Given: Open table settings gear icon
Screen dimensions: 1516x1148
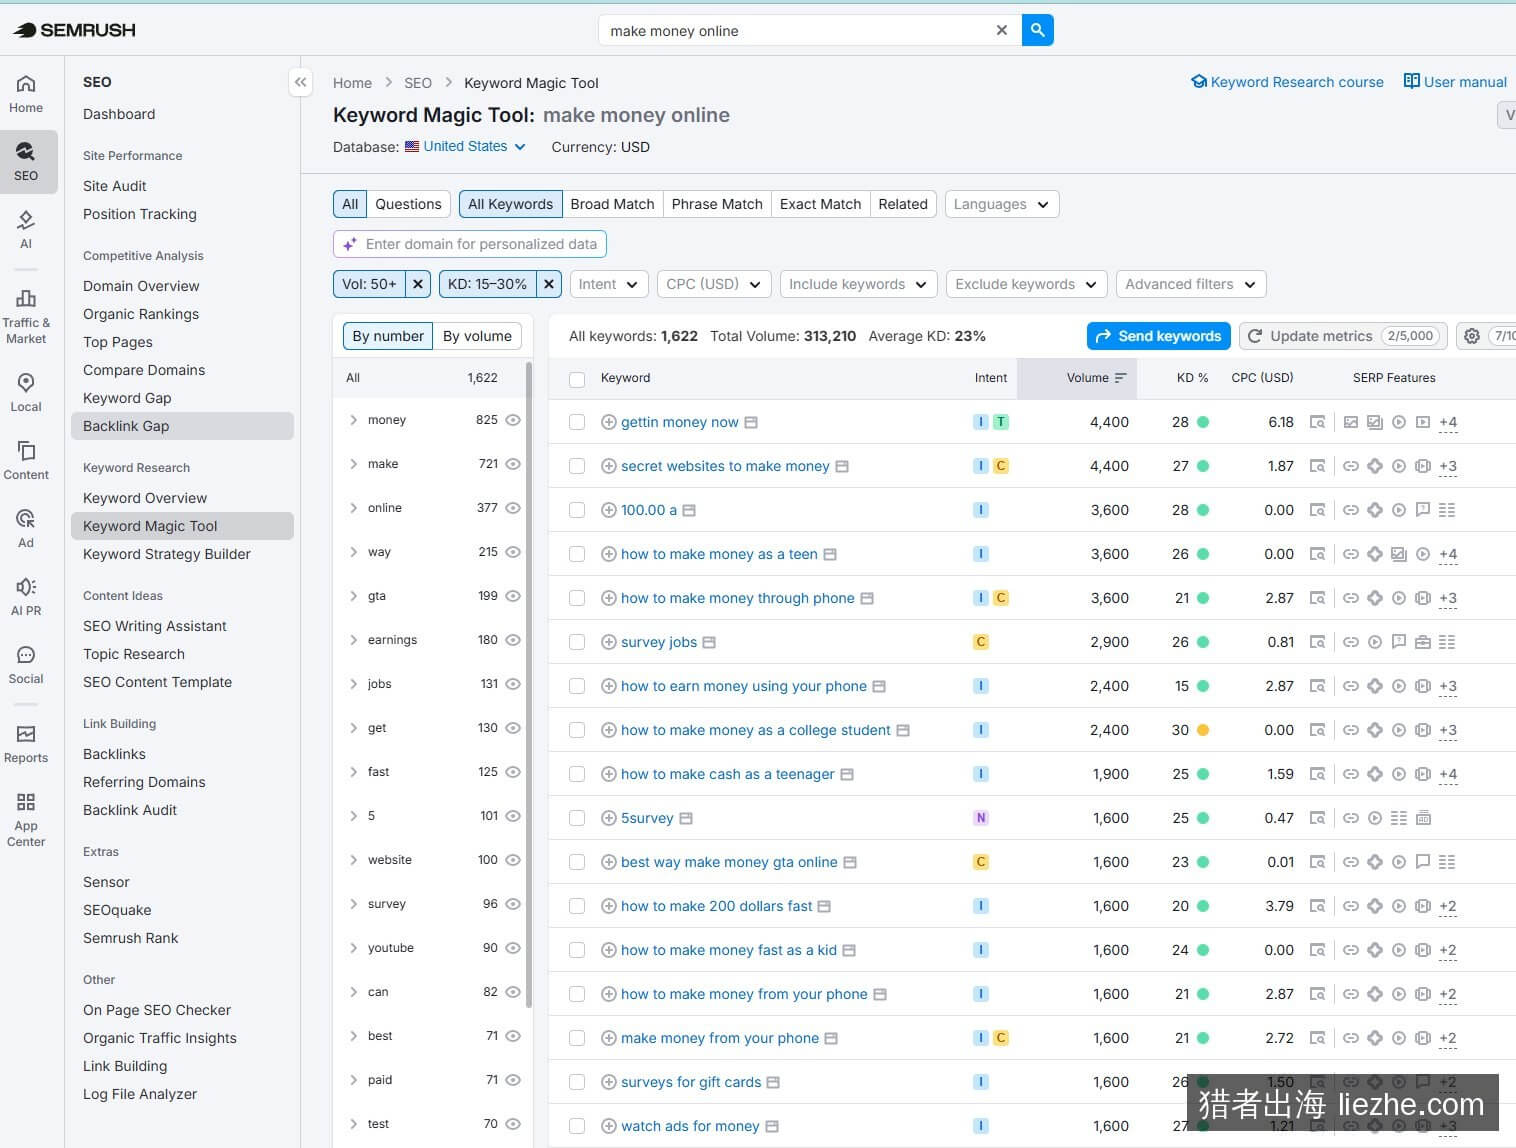Looking at the screenshot, I should click(x=1472, y=336).
